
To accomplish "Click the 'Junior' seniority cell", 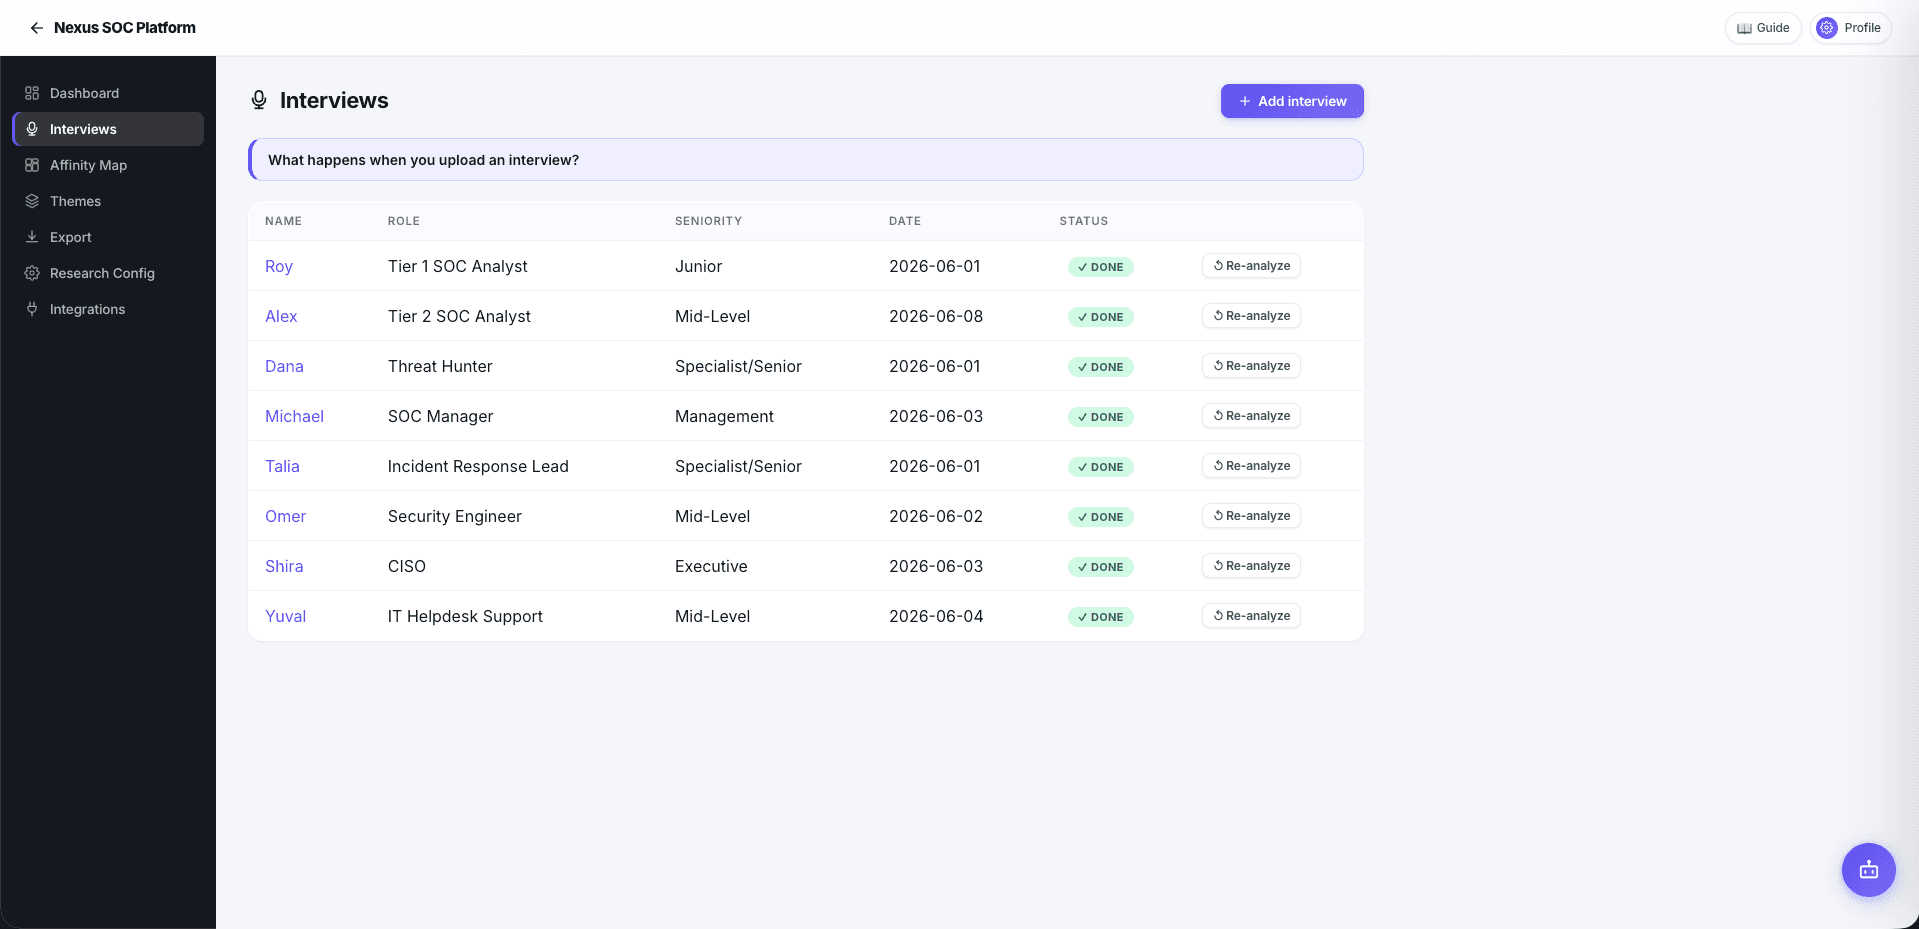I will tap(698, 266).
